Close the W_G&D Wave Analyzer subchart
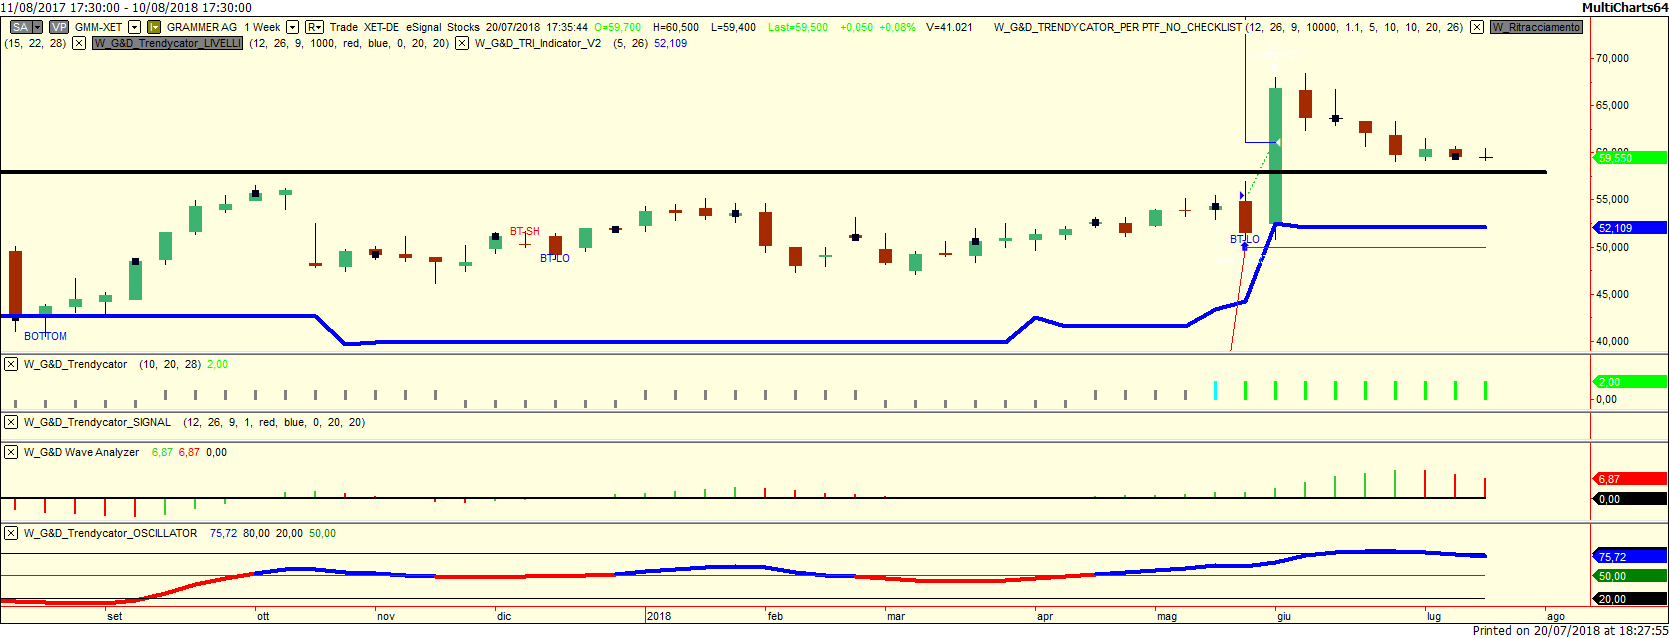Screen dimensions: 1669x638 click(x=11, y=452)
